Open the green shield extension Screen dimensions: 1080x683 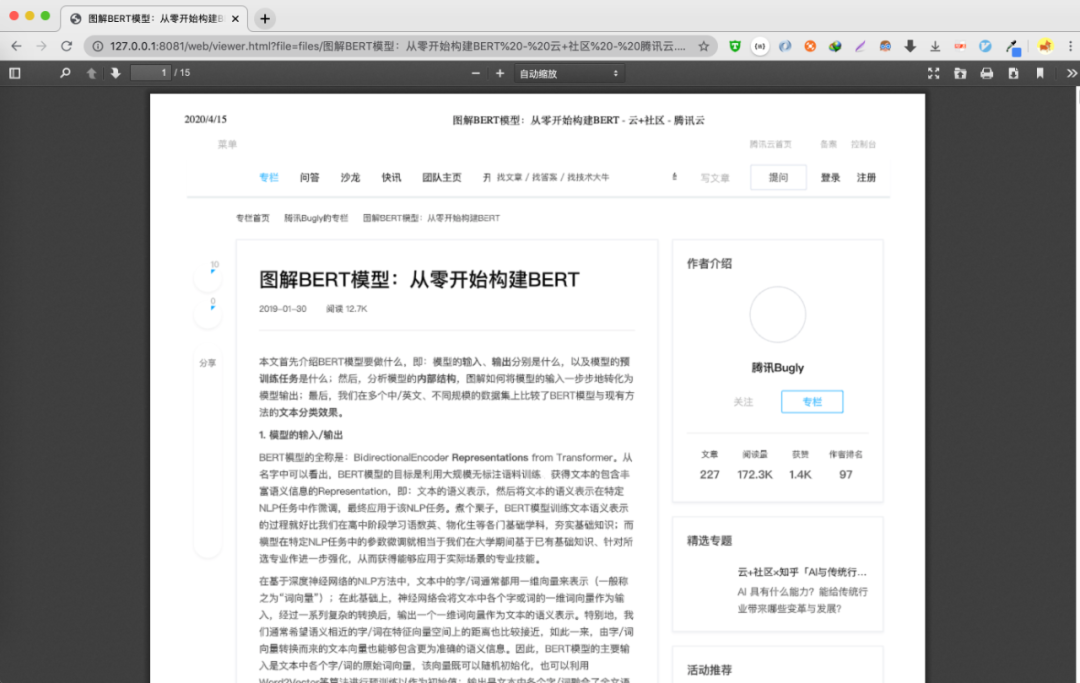point(735,46)
